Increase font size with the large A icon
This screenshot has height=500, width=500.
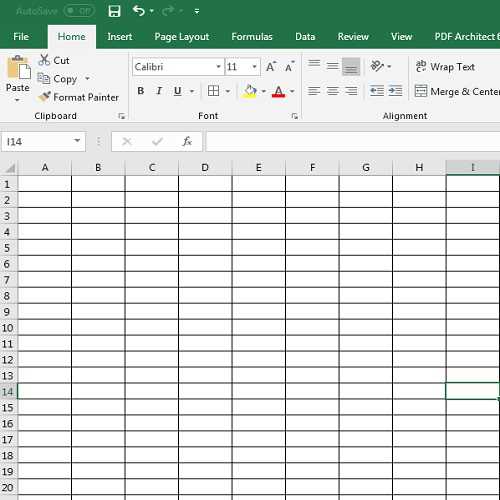[x=271, y=66]
